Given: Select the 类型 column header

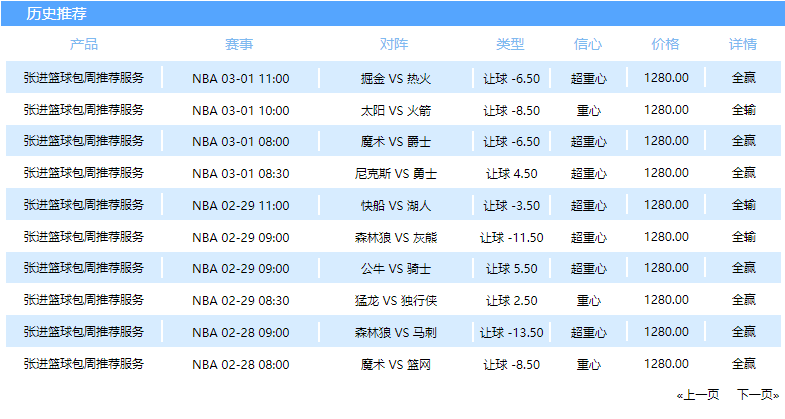Looking at the screenshot, I should coord(510,44).
